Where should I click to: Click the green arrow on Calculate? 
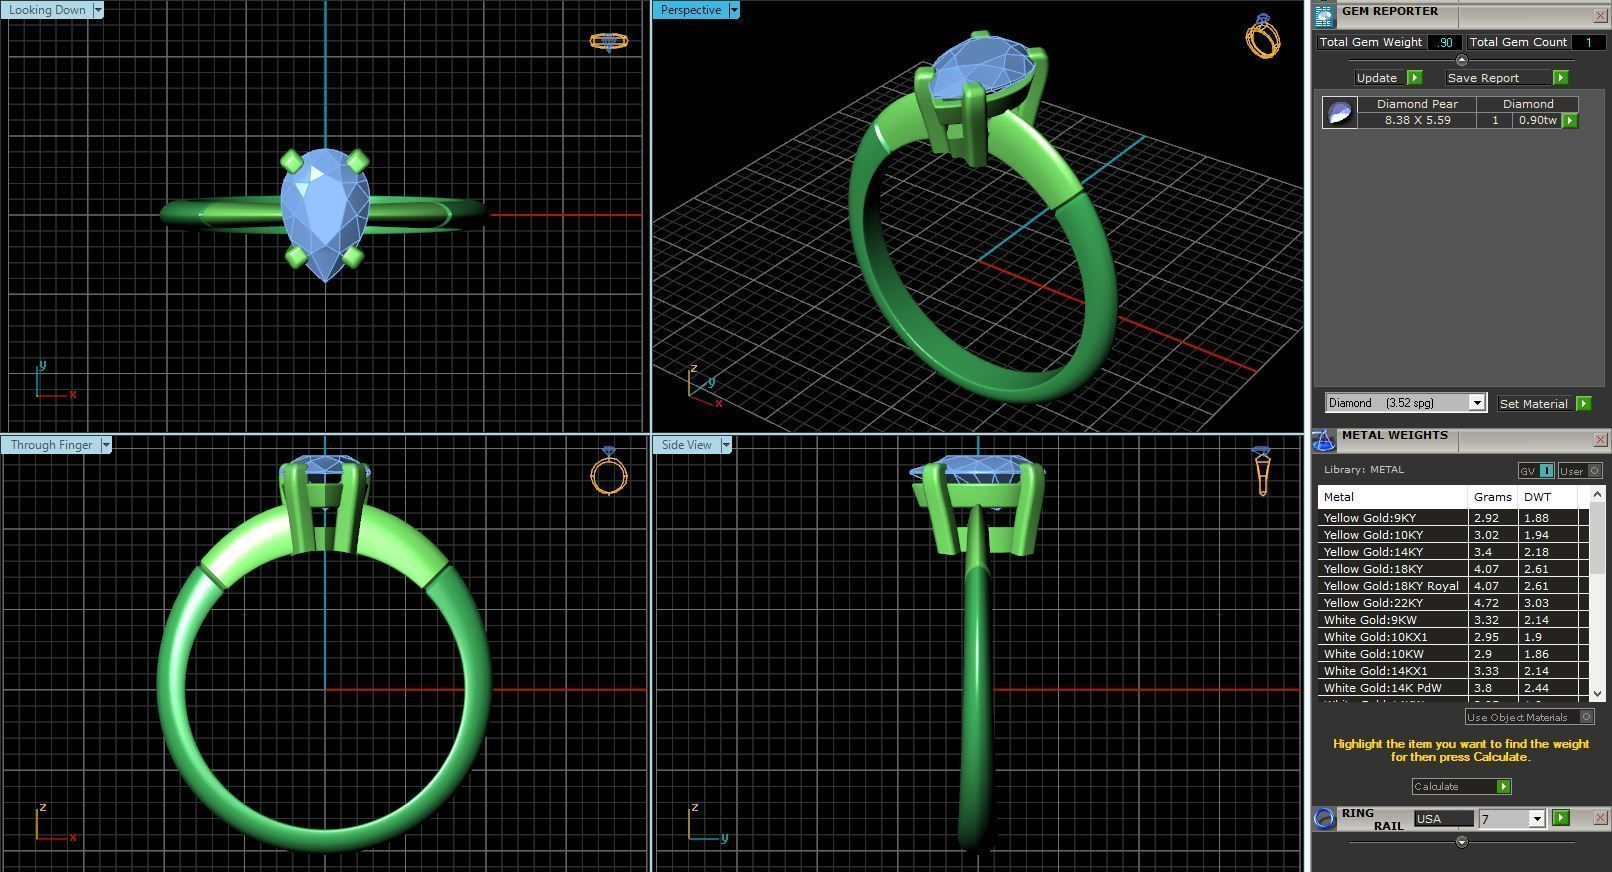click(1503, 786)
